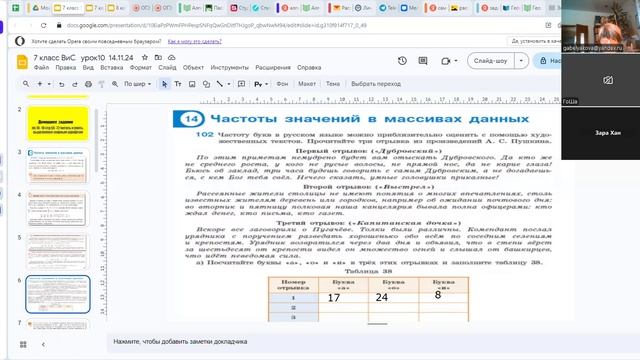The image size is (640, 360).
Task: Open the comments history icon
Action: click(x=423, y=61)
